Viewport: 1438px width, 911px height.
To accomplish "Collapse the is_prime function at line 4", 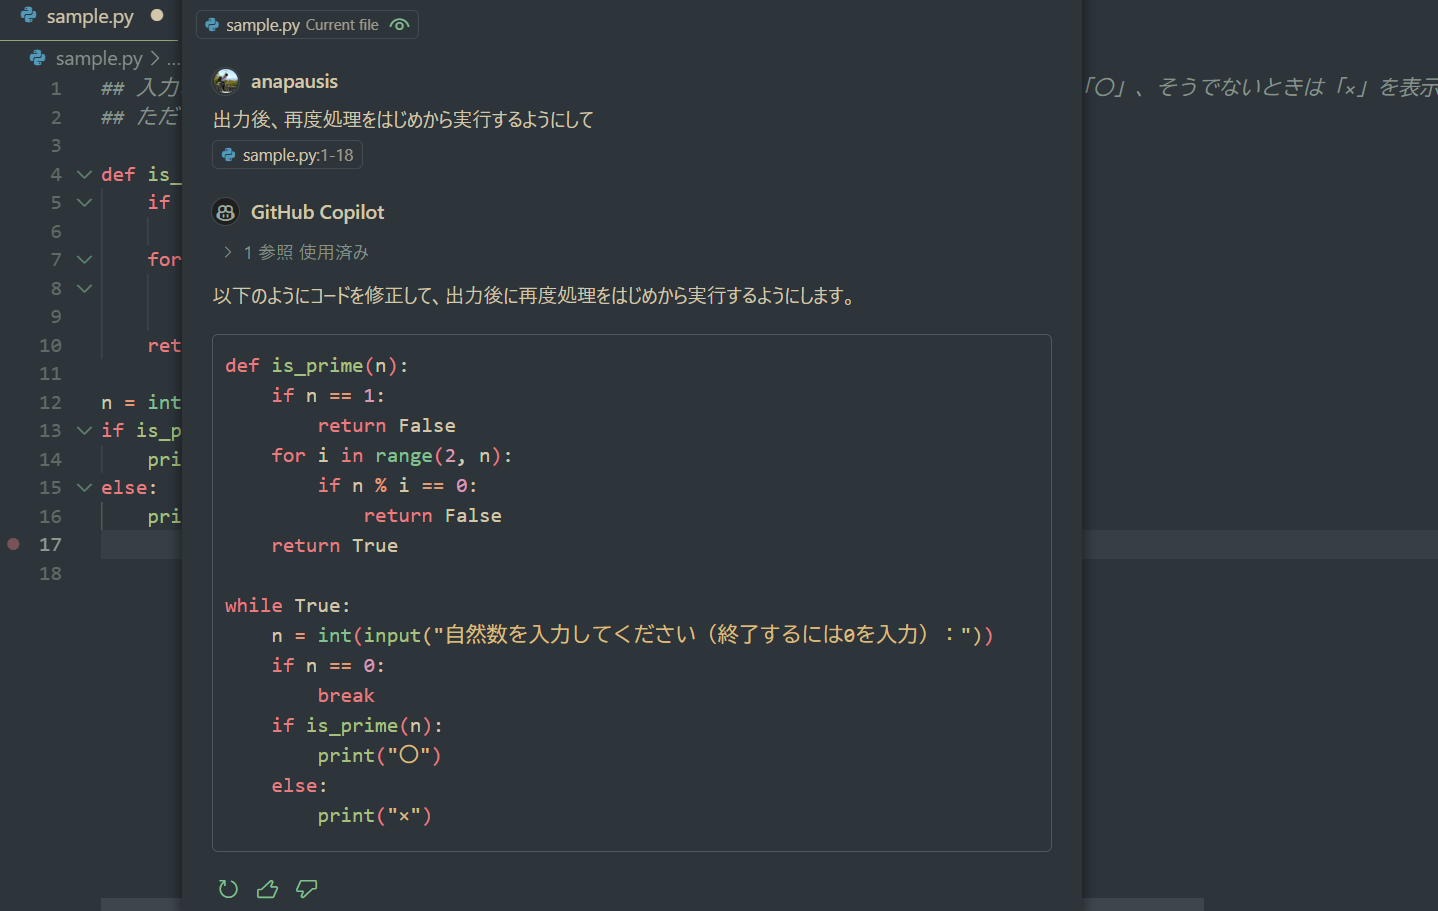I will pos(83,173).
